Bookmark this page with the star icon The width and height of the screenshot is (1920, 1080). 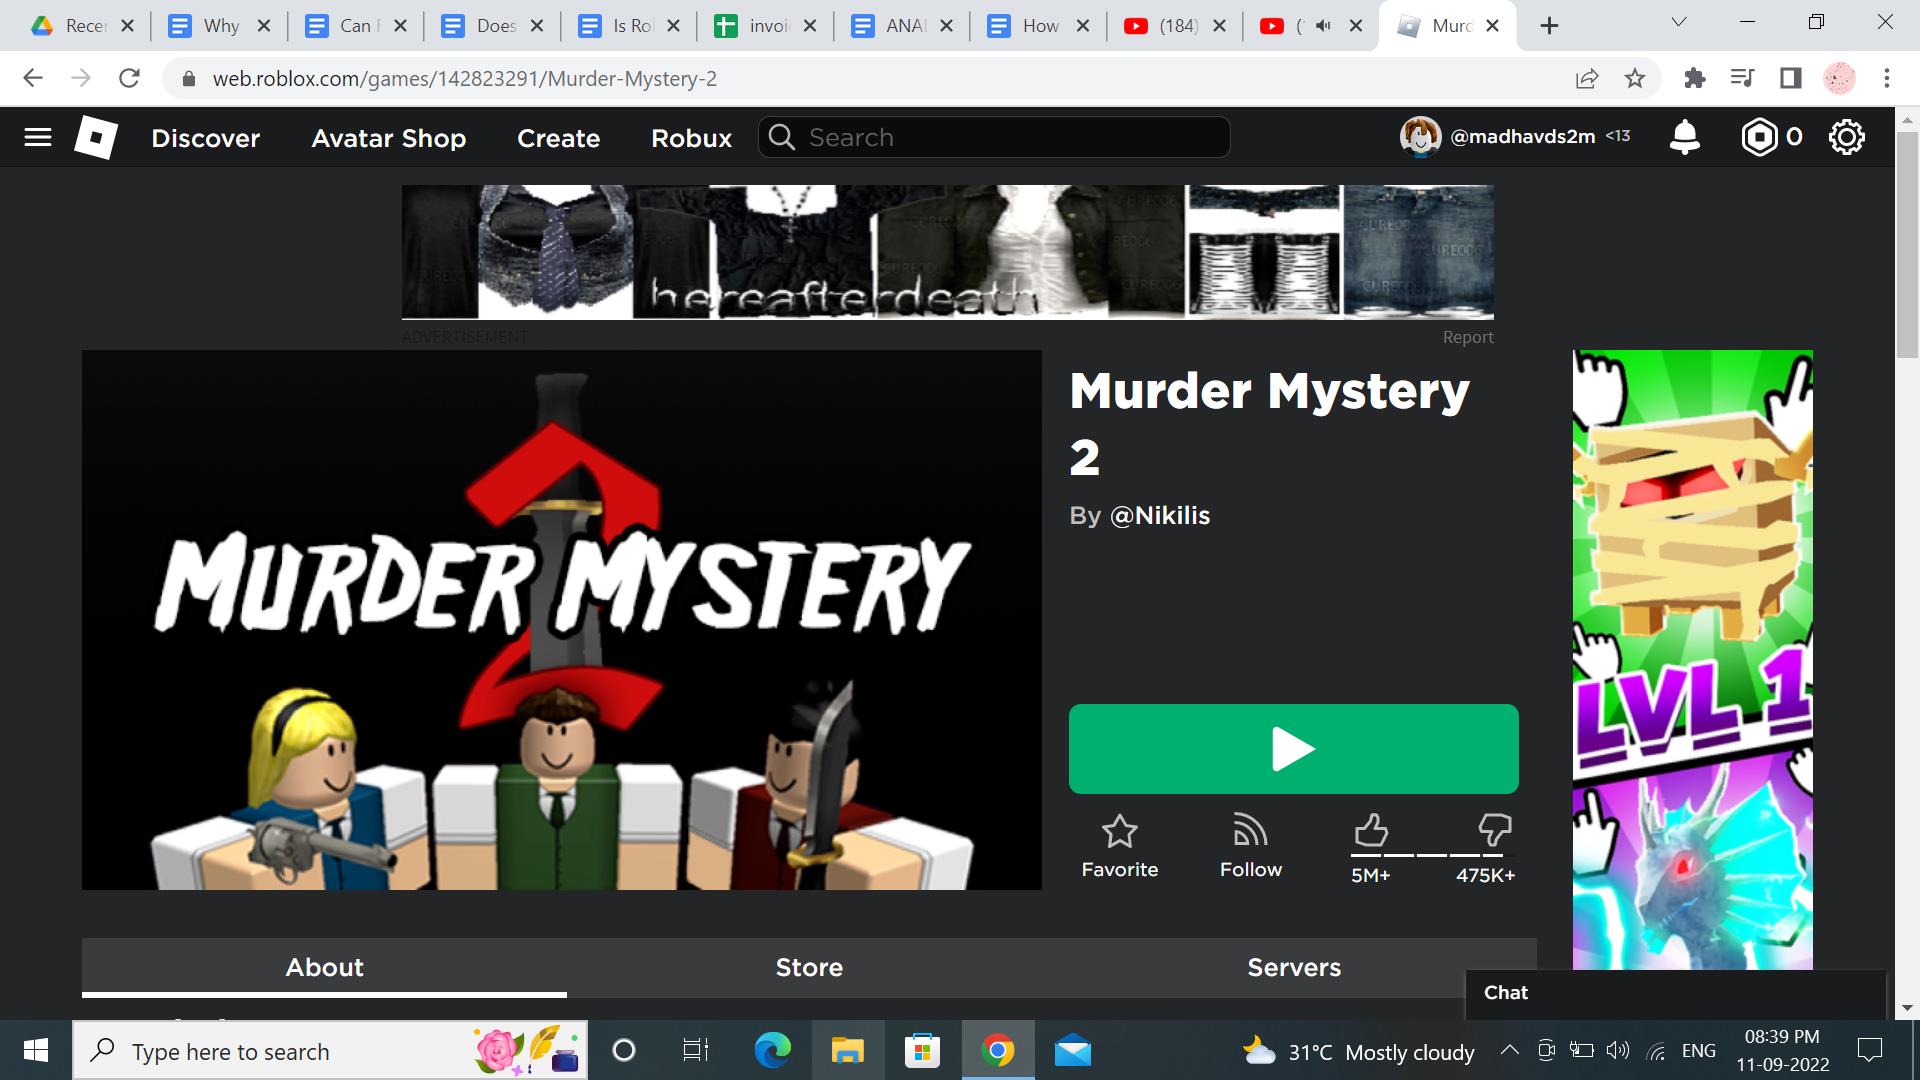1635,78
